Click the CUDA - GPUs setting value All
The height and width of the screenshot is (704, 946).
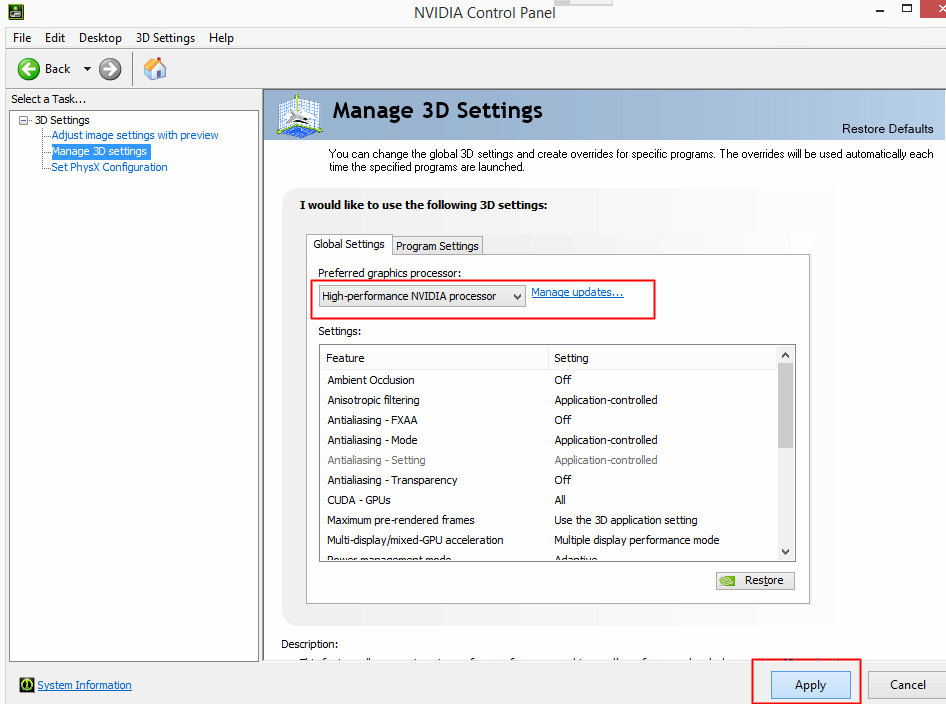tap(560, 500)
